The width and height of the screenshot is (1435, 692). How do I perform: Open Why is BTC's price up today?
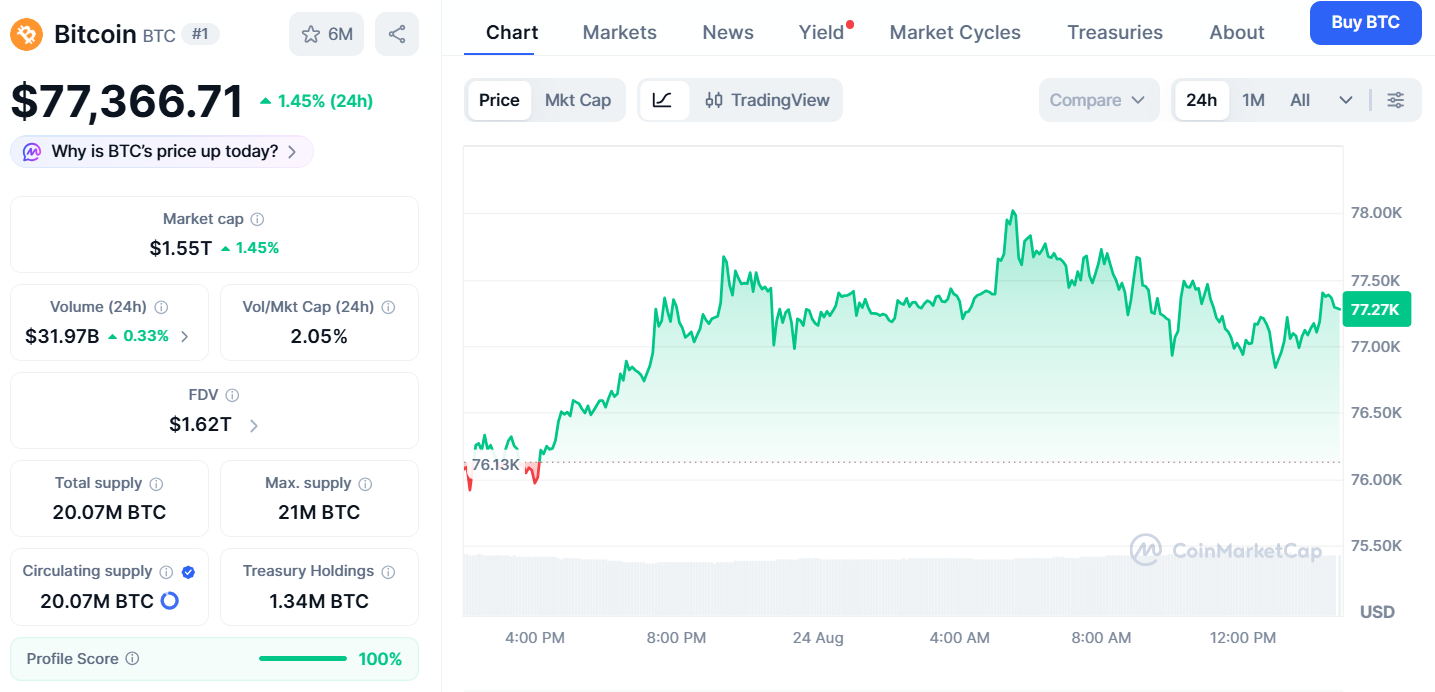162,152
